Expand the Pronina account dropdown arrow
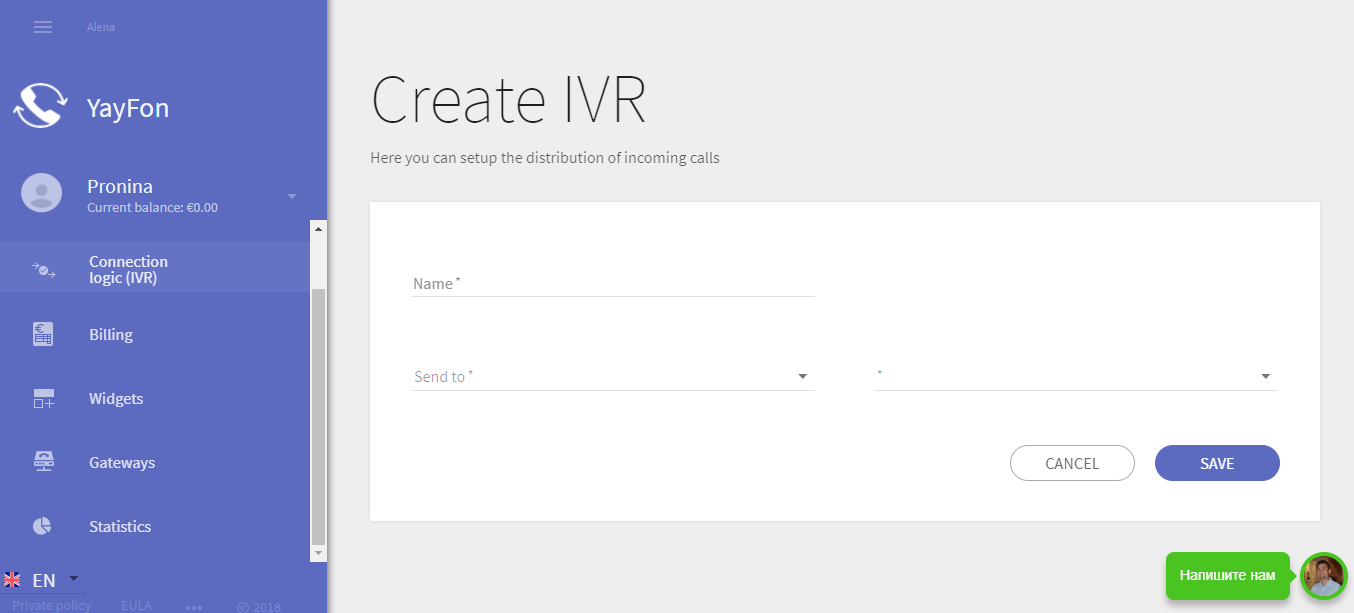 [x=292, y=196]
